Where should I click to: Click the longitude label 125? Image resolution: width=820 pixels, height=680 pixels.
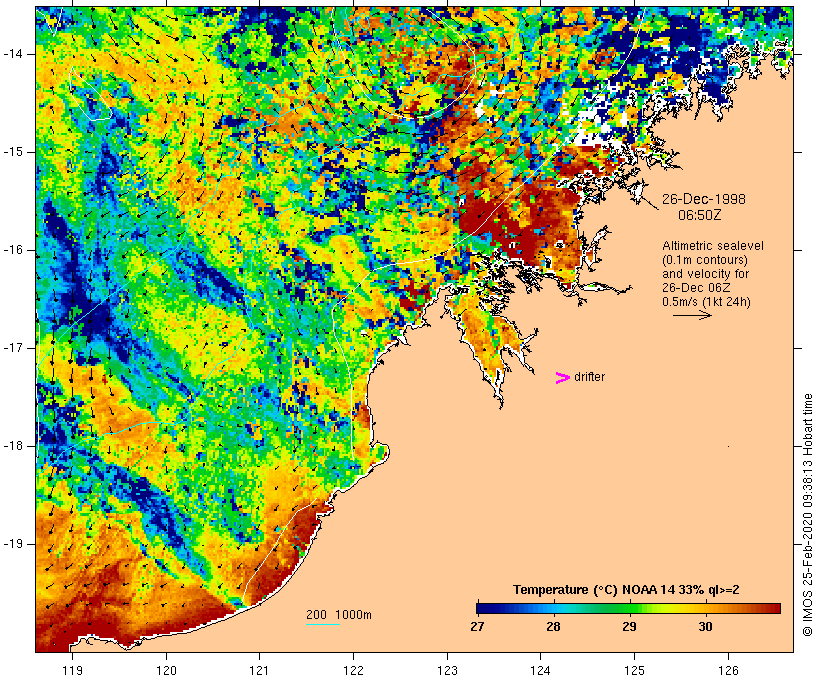point(635,670)
